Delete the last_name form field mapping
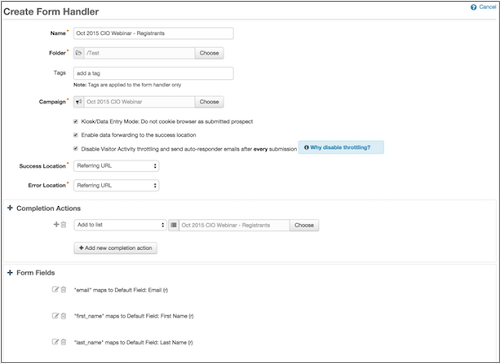This screenshot has width=500, height=364. [x=63, y=342]
